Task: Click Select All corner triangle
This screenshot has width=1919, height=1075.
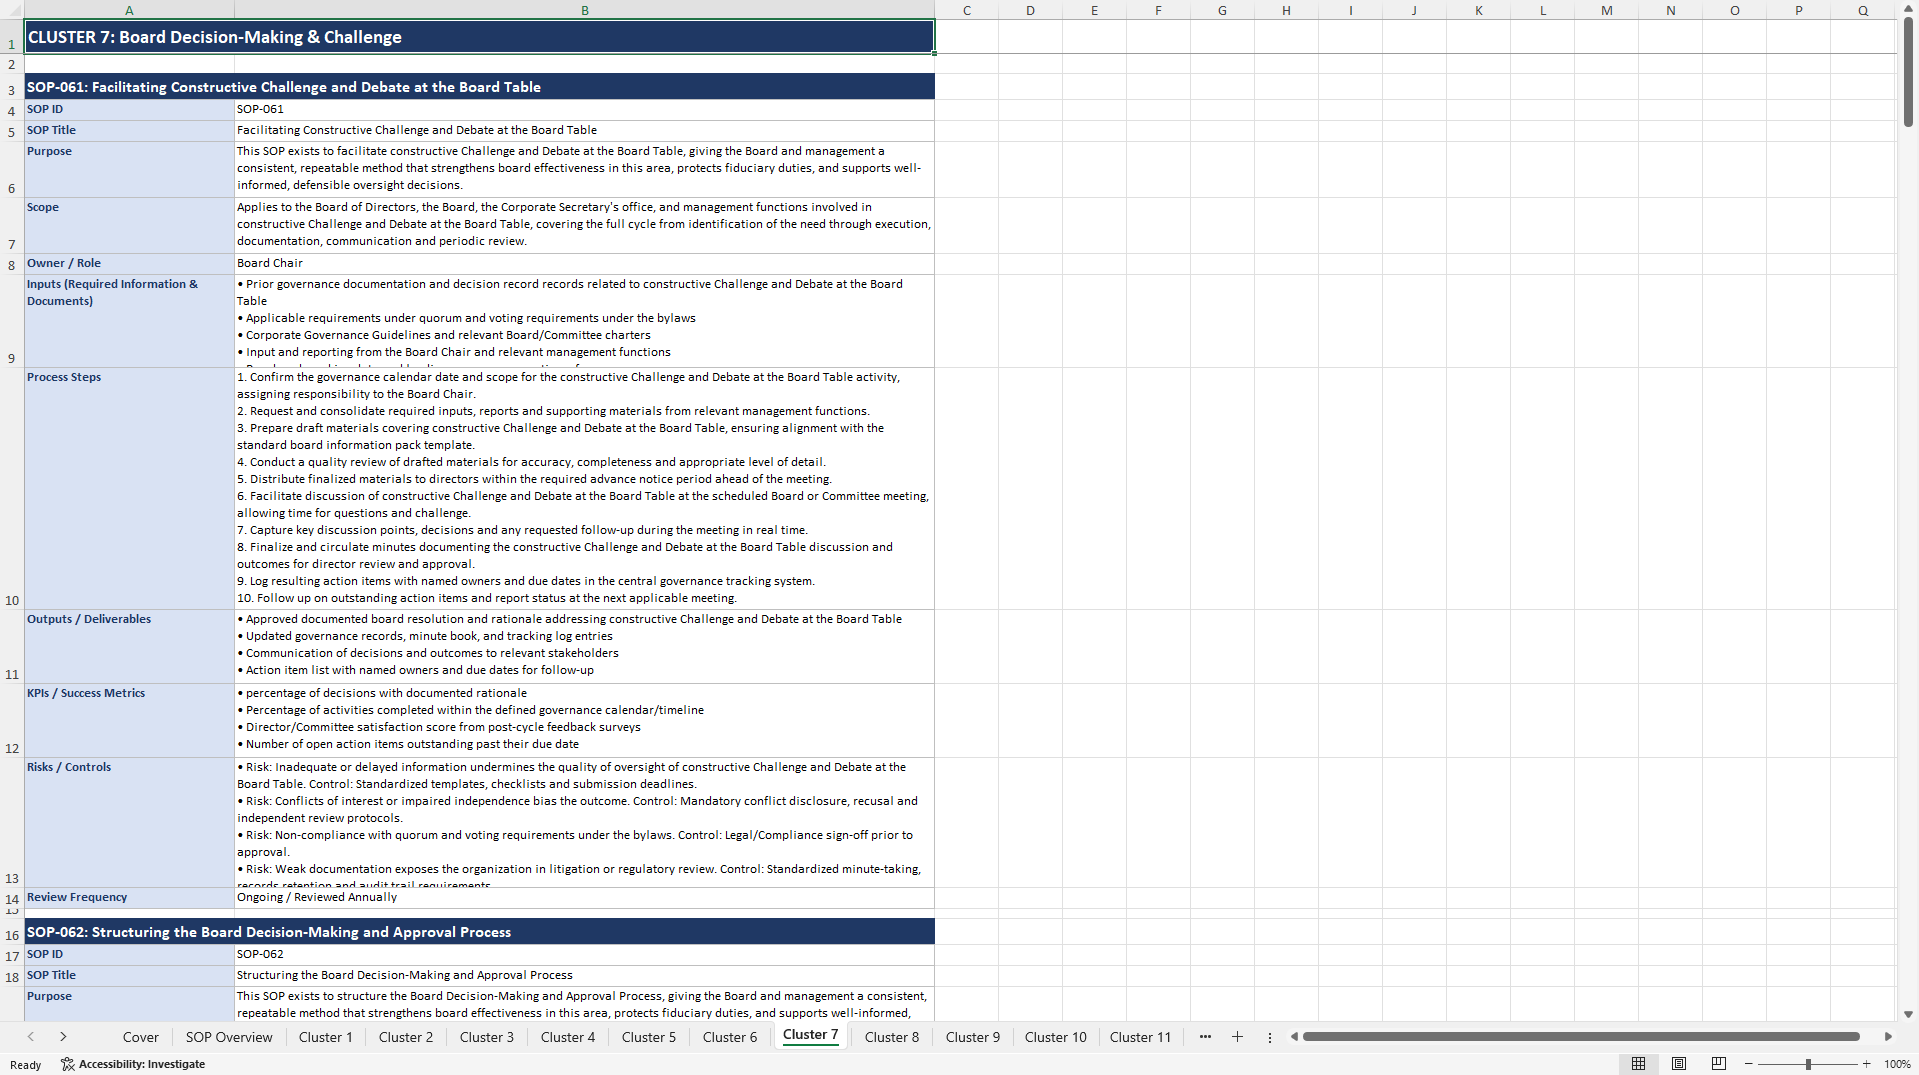Action: (12, 10)
